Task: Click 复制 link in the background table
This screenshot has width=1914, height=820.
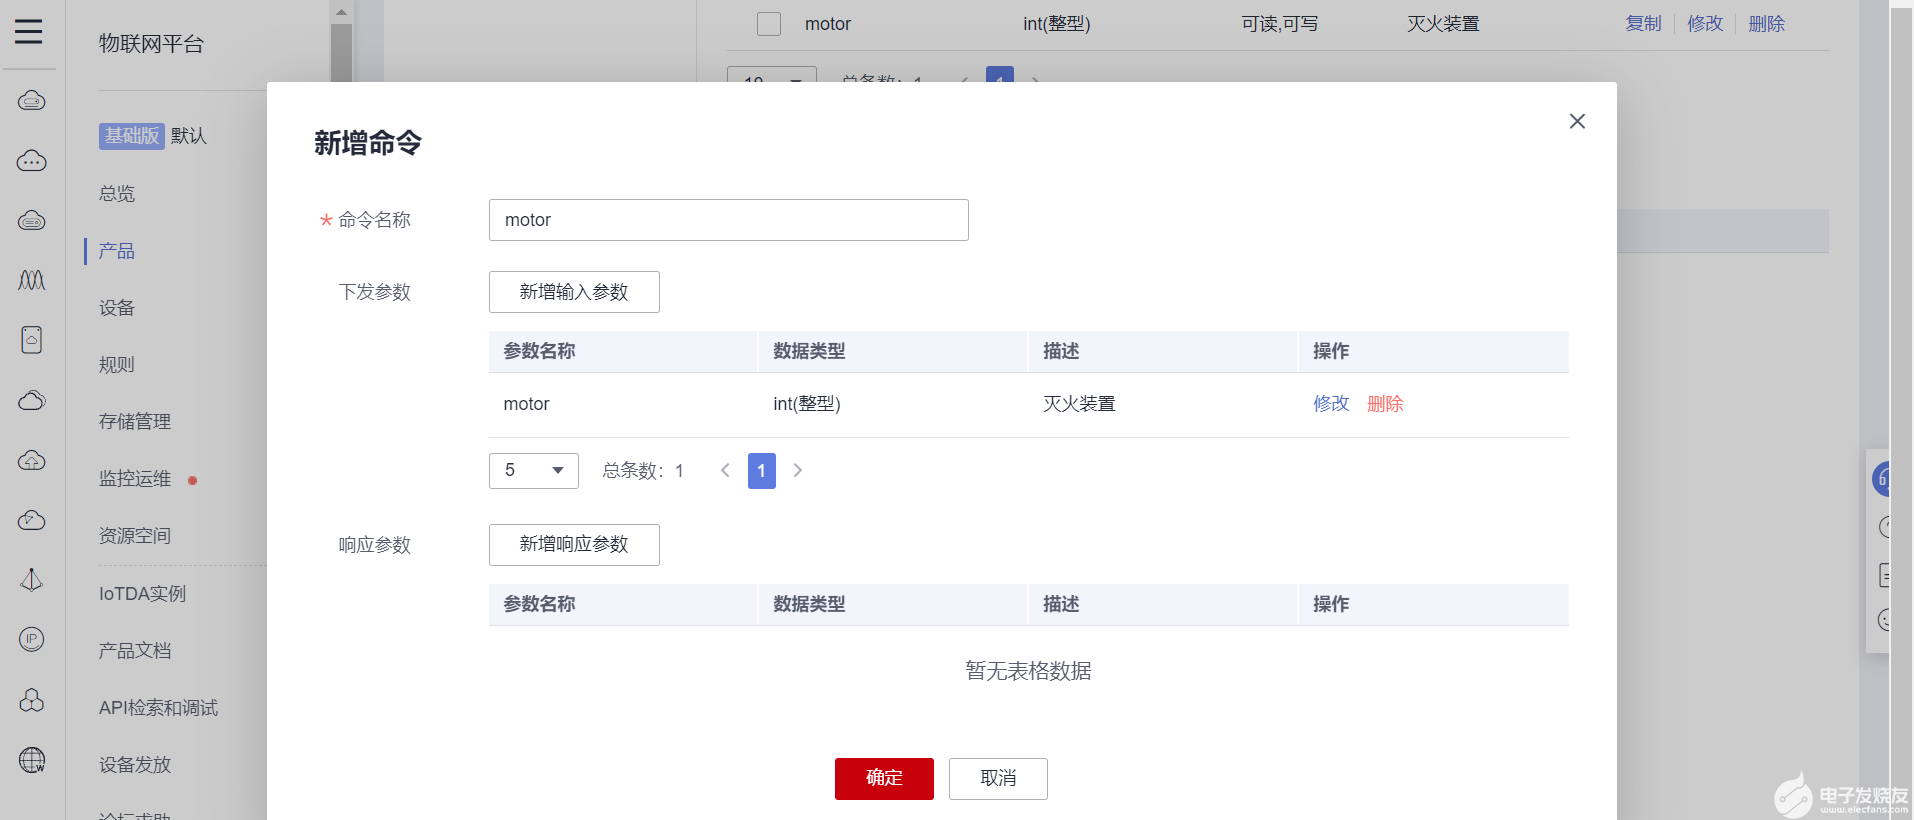Action: click(x=1643, y=24)
